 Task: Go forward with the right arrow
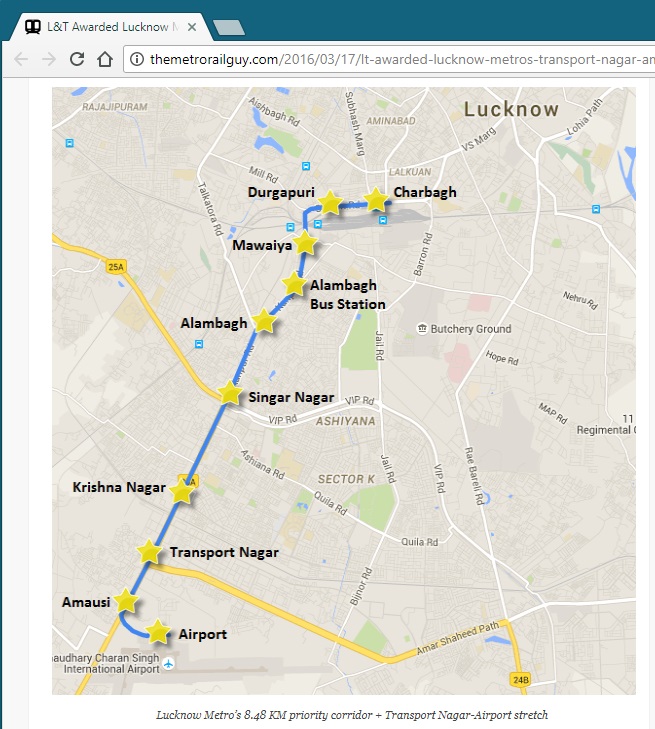coord(49,59)
